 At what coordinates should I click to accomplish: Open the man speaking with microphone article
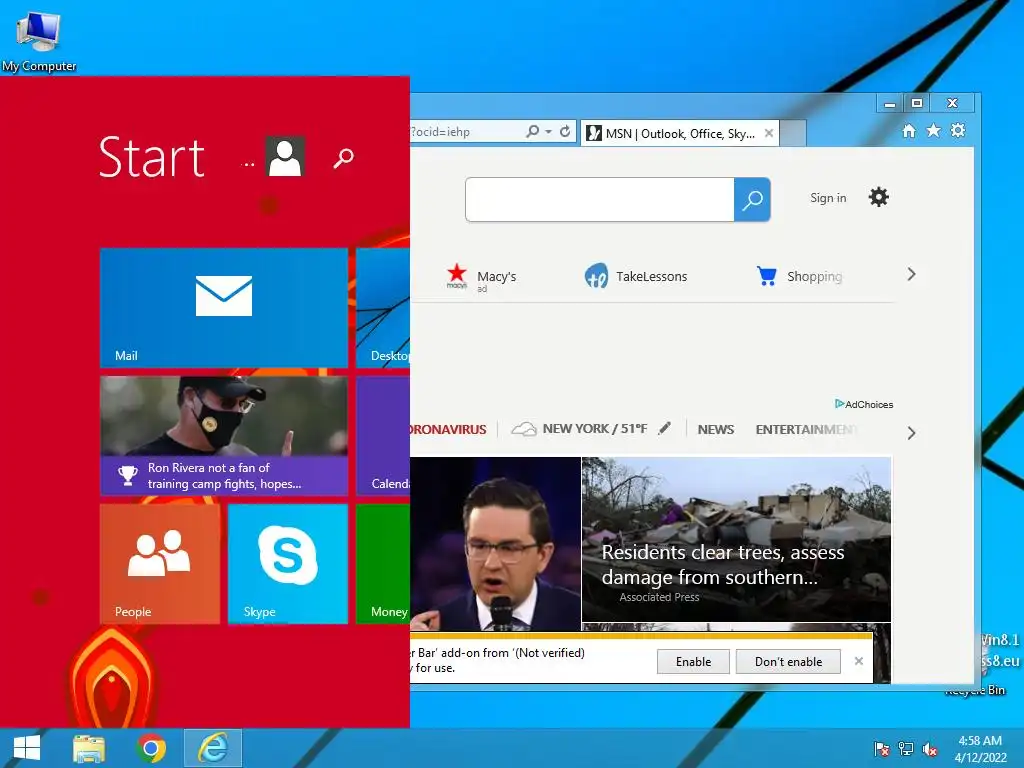tap(496, 543)
